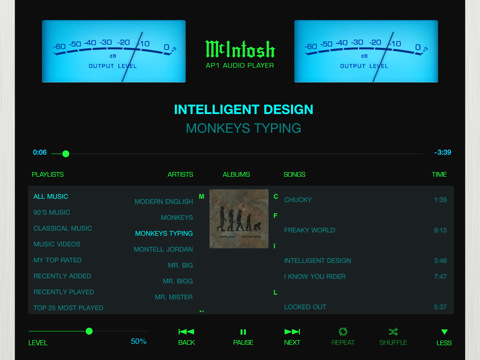Toggle the Repeat icon
The width and height of the screenshot is (480, 360).
[x=343, y=331]
